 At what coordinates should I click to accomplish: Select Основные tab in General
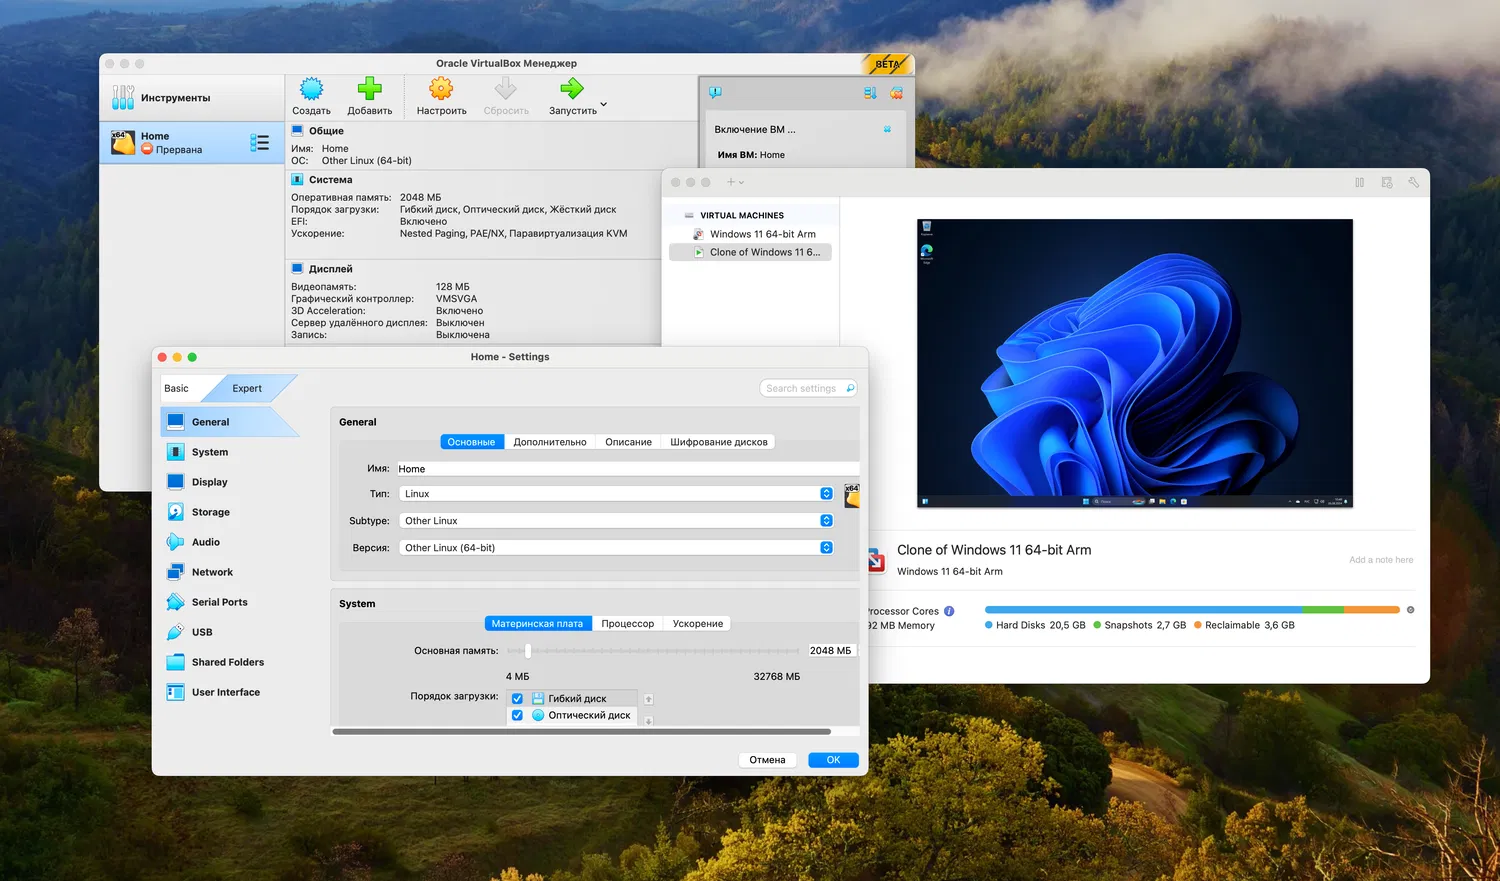point(471,442)
